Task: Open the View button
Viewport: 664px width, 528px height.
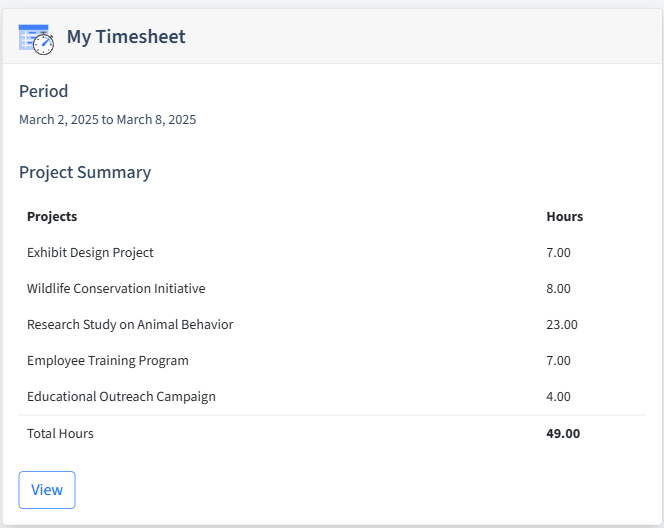Action: (x=47, y=490)
